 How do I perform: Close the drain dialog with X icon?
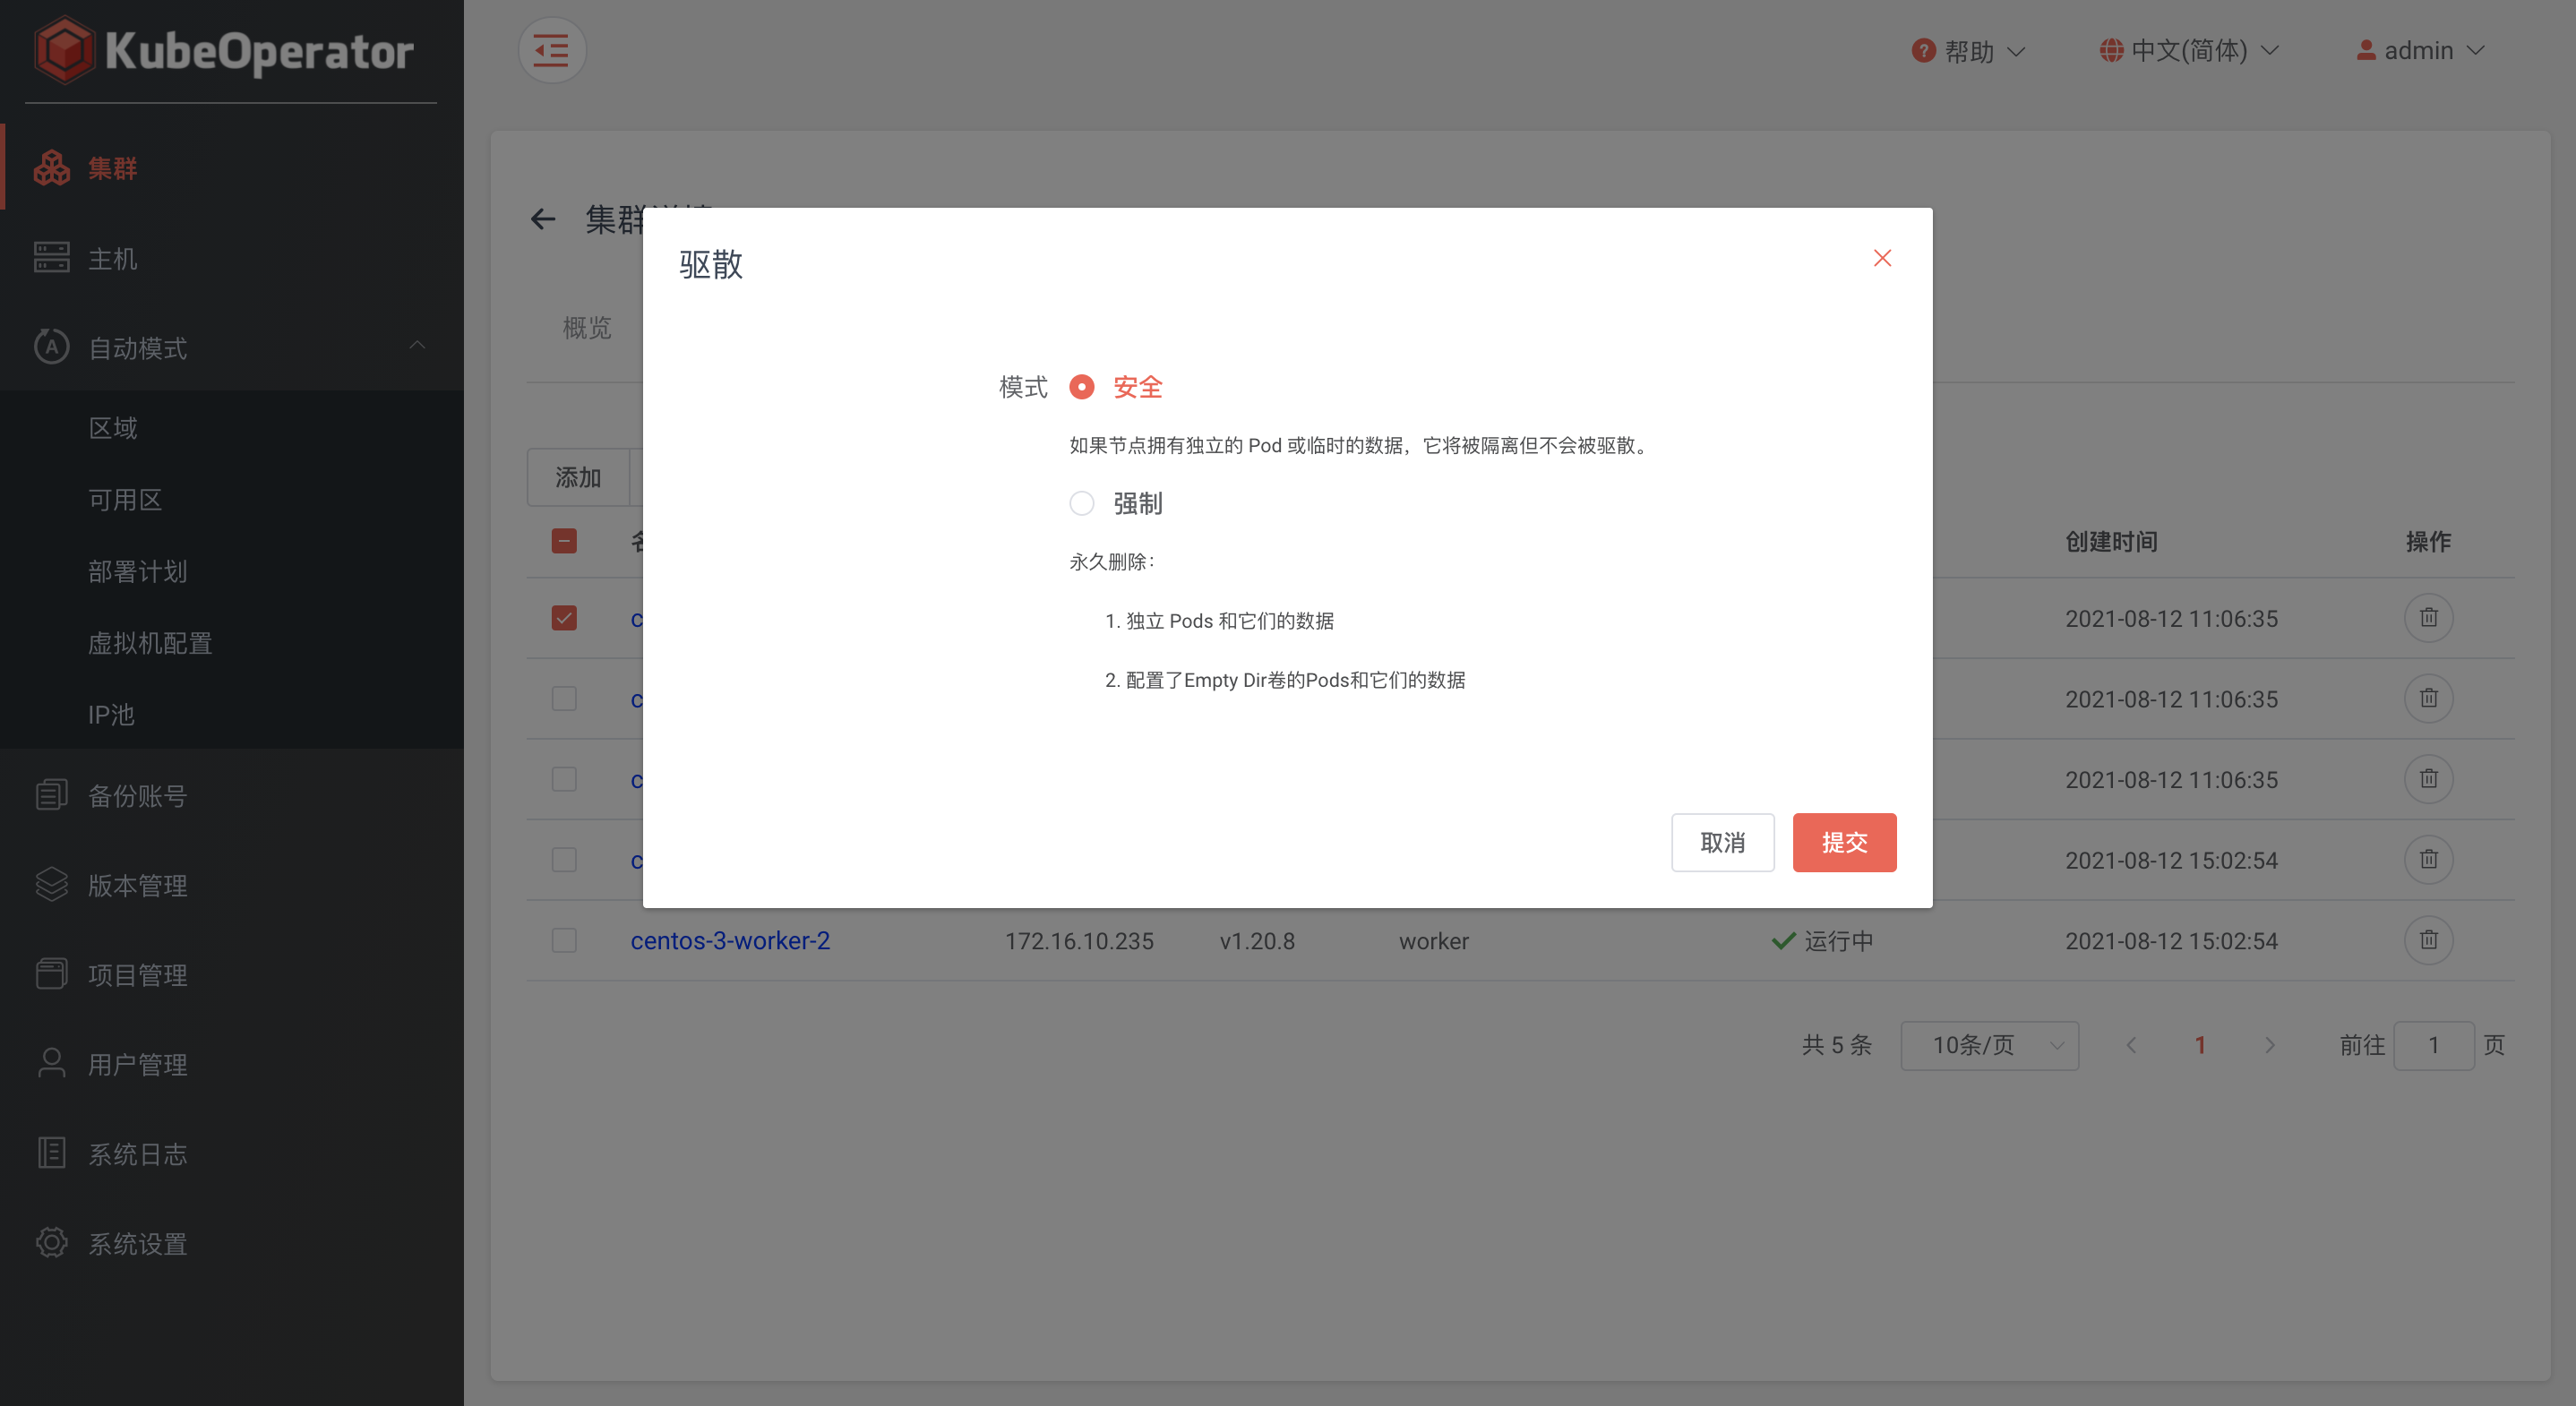1882,258
